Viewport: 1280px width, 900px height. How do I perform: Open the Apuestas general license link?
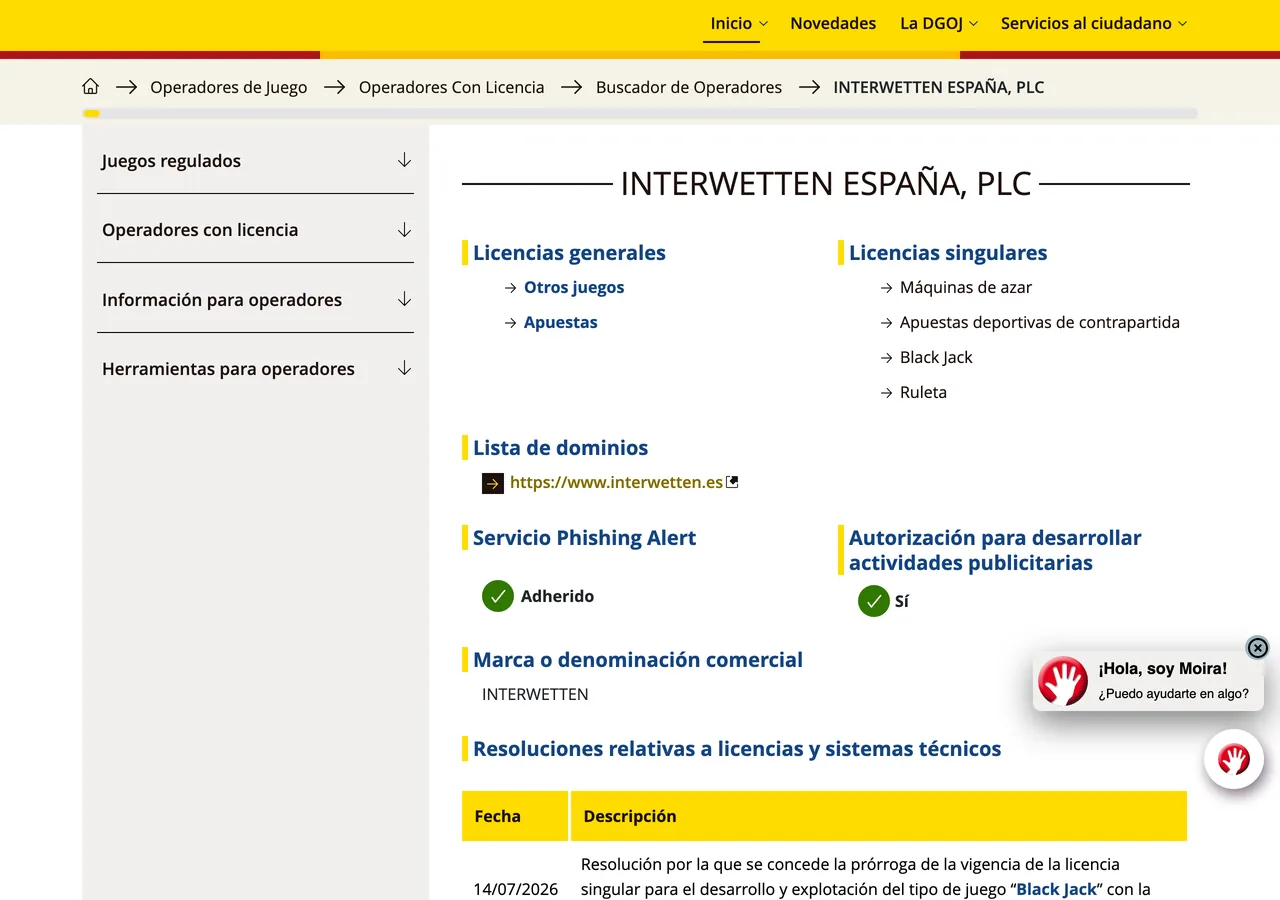[561, 322]
